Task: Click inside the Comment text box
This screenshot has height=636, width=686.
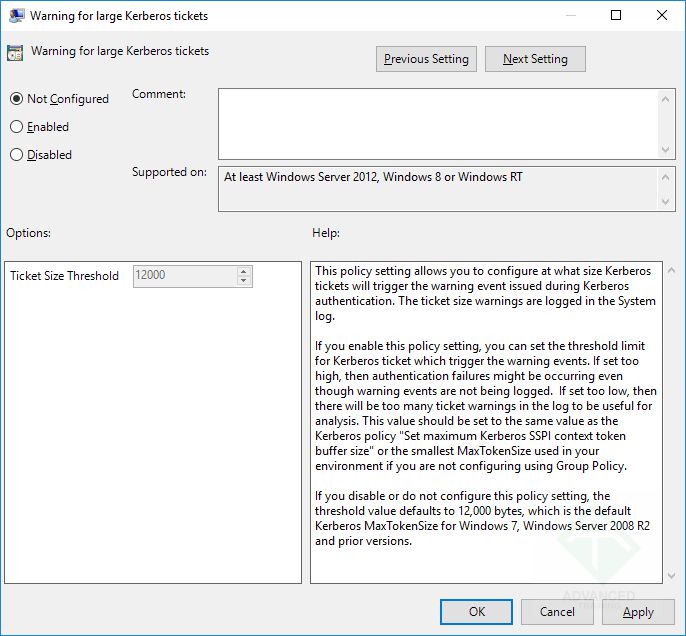Action: (x=438, y=122)
